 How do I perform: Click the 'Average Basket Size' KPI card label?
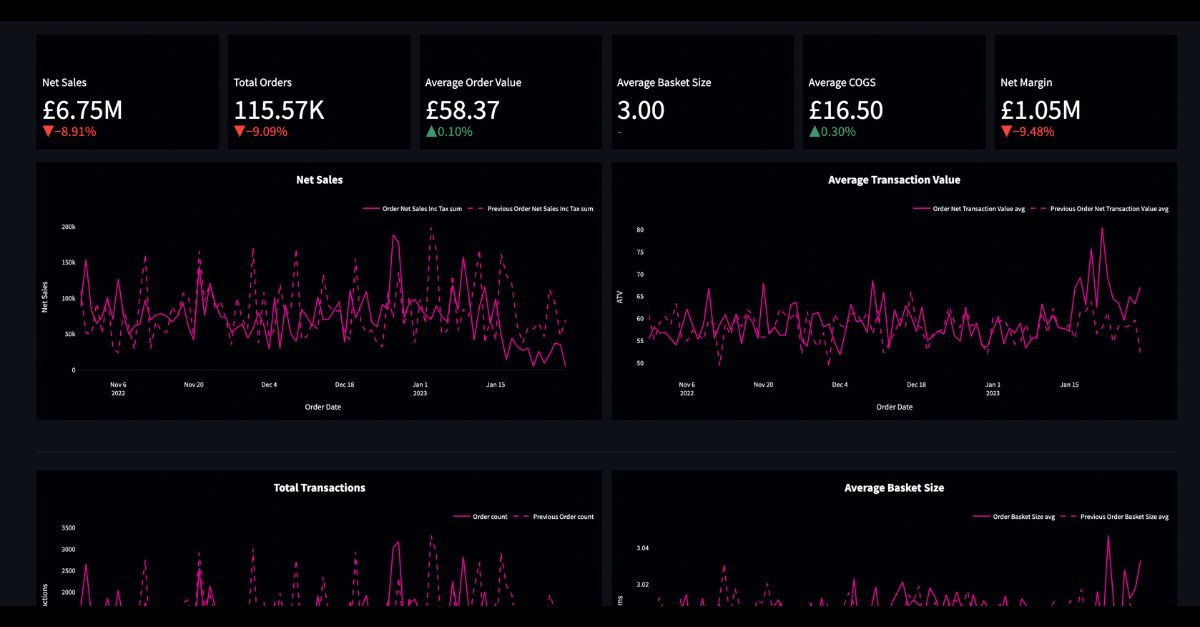pos(664,82)
